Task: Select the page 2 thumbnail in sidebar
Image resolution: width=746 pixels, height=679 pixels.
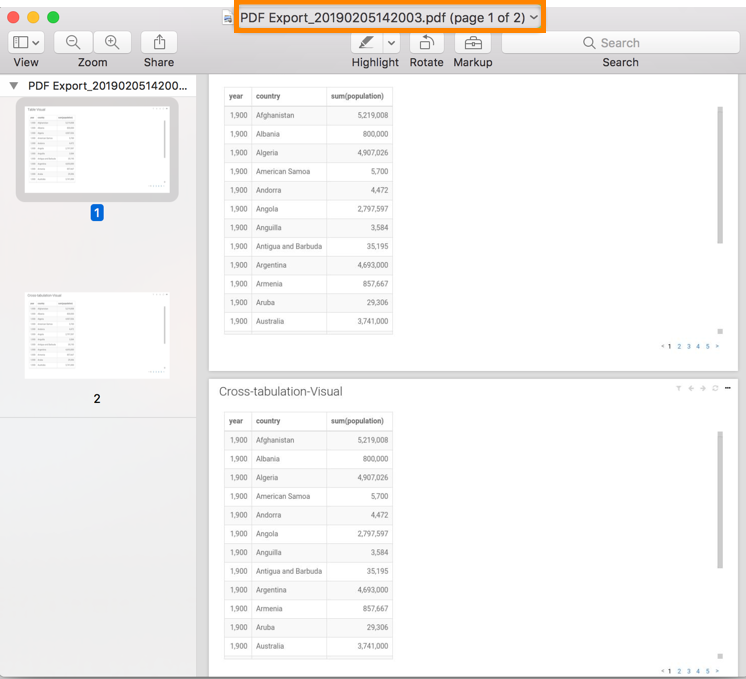Action: 97,335
